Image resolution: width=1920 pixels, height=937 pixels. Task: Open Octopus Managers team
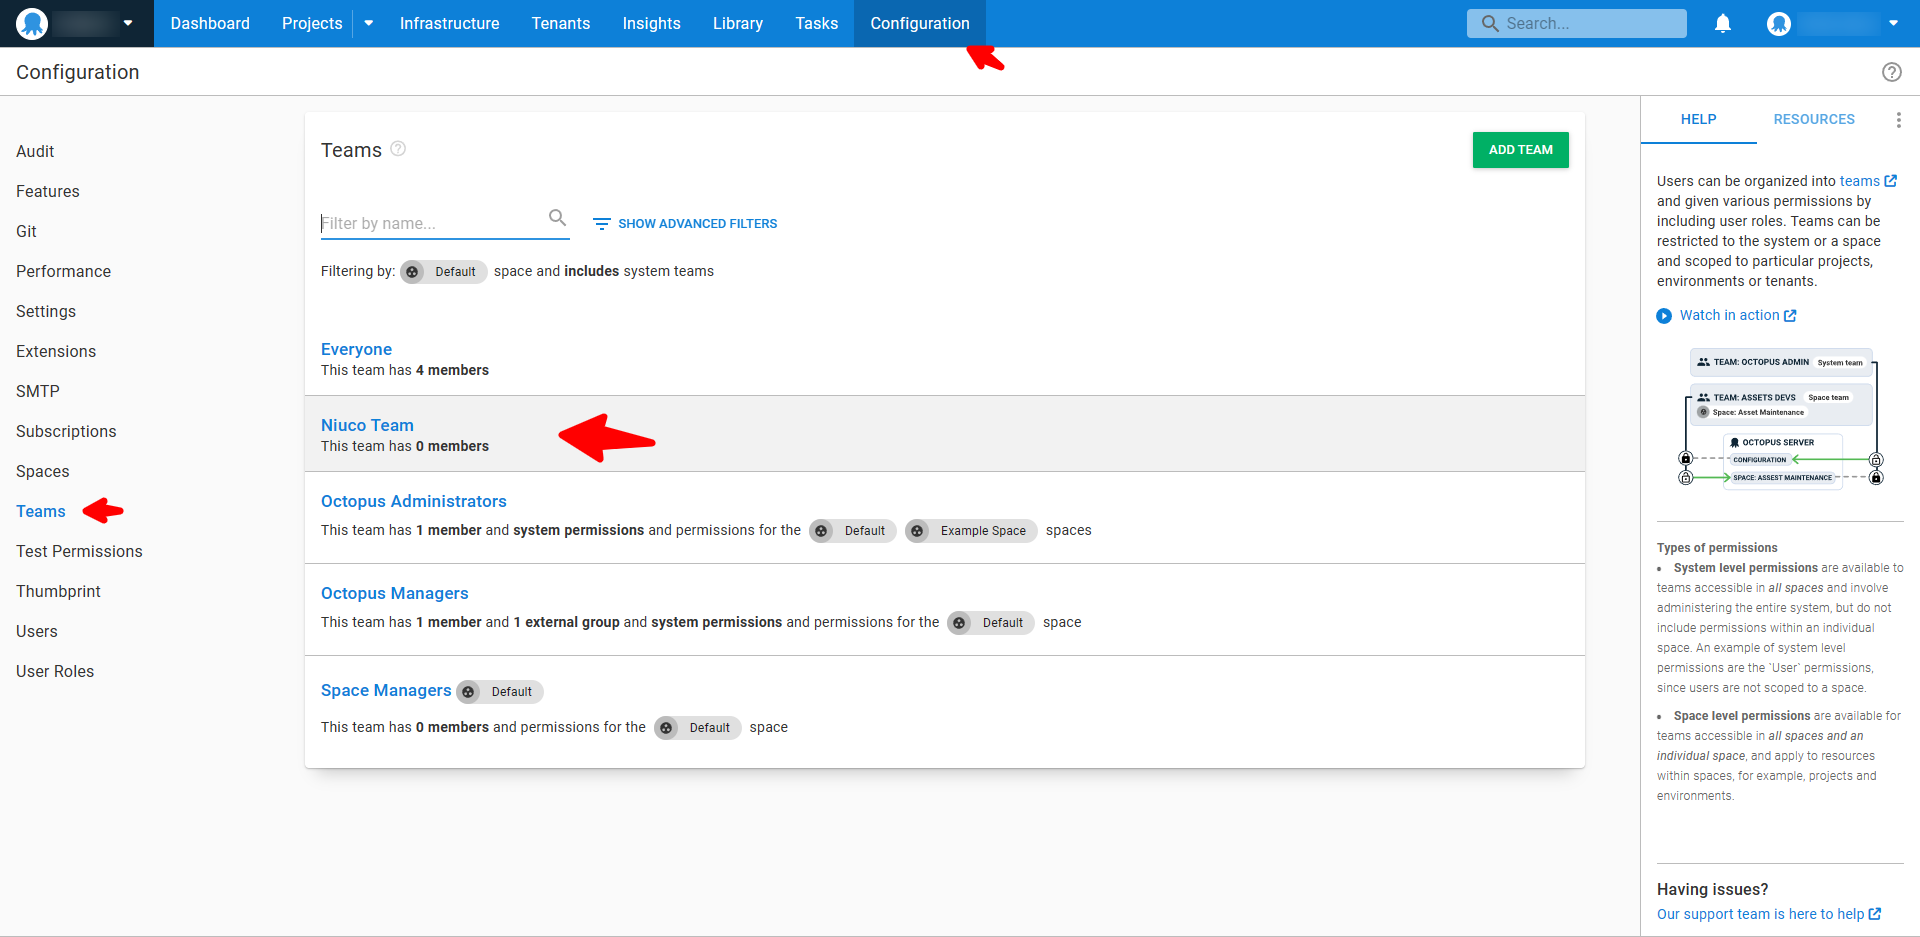tap(394, 593)
